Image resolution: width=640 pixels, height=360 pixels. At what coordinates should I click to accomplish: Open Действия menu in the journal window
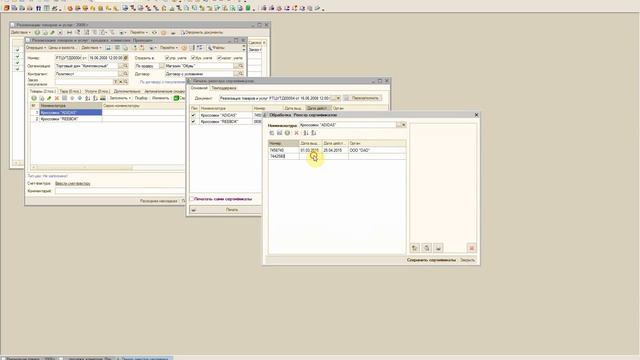point(20,32)
